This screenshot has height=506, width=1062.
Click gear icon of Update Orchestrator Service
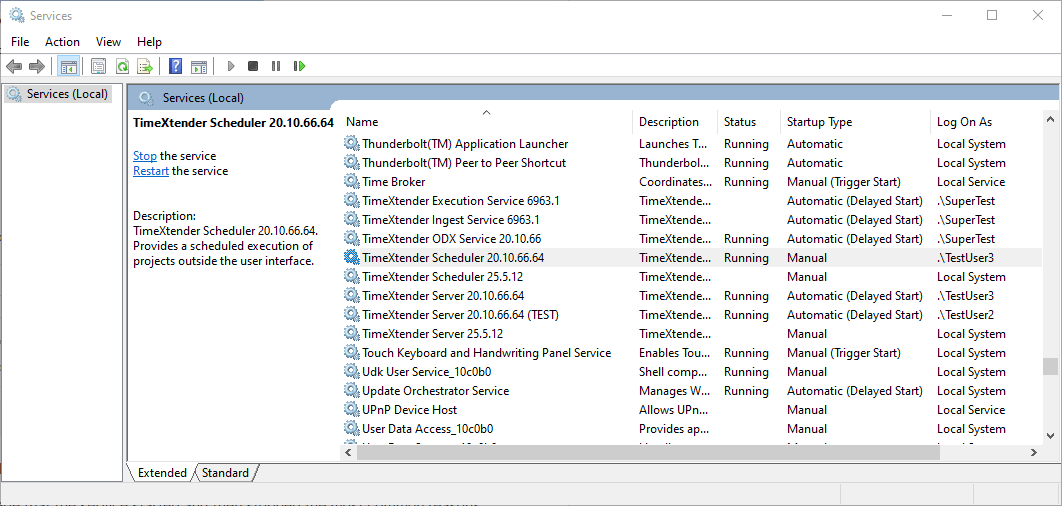tap(351, 390)
